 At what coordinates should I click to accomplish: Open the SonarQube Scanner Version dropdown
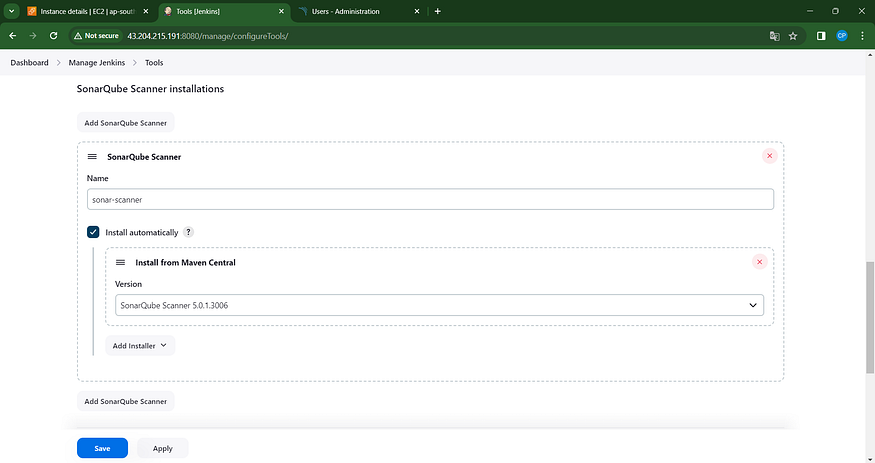(x=439, y=305)
